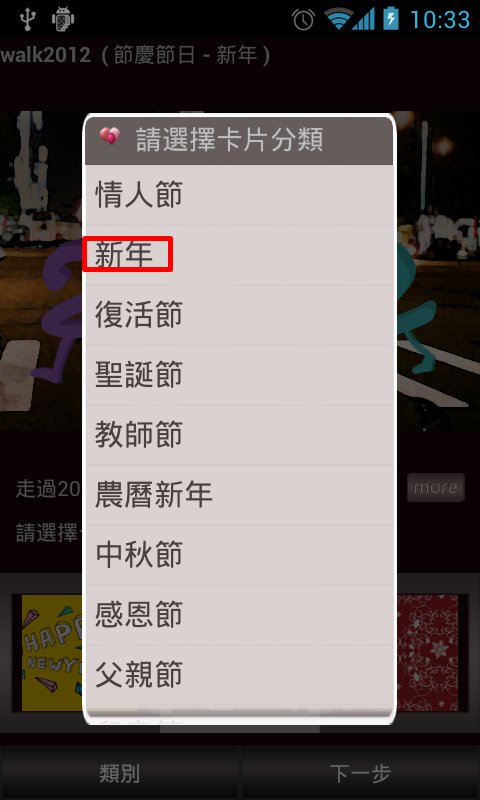Image resolution: width=480 pixels, height=800 pixels.
Task: Tap the 下一步 button
Action: click(360, 773)
